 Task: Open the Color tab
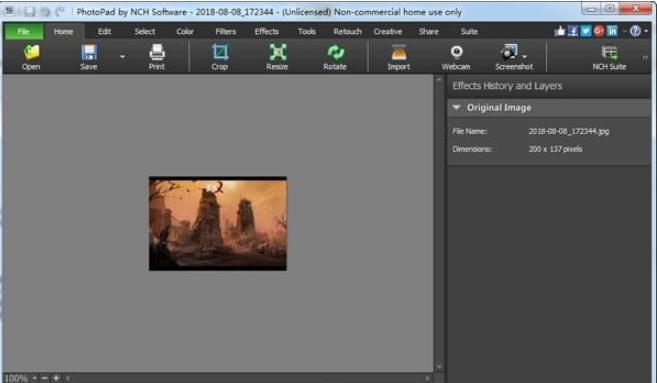(185, 31)
